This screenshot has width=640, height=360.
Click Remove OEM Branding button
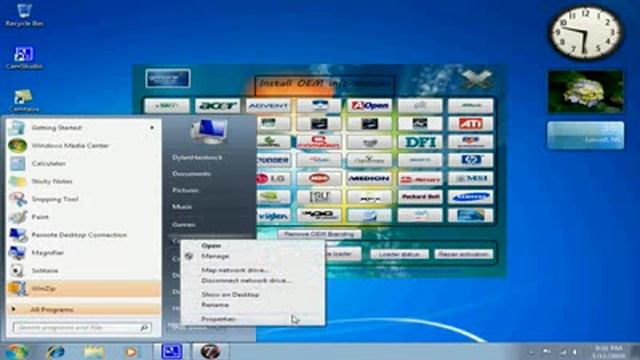tap(319, 234)
